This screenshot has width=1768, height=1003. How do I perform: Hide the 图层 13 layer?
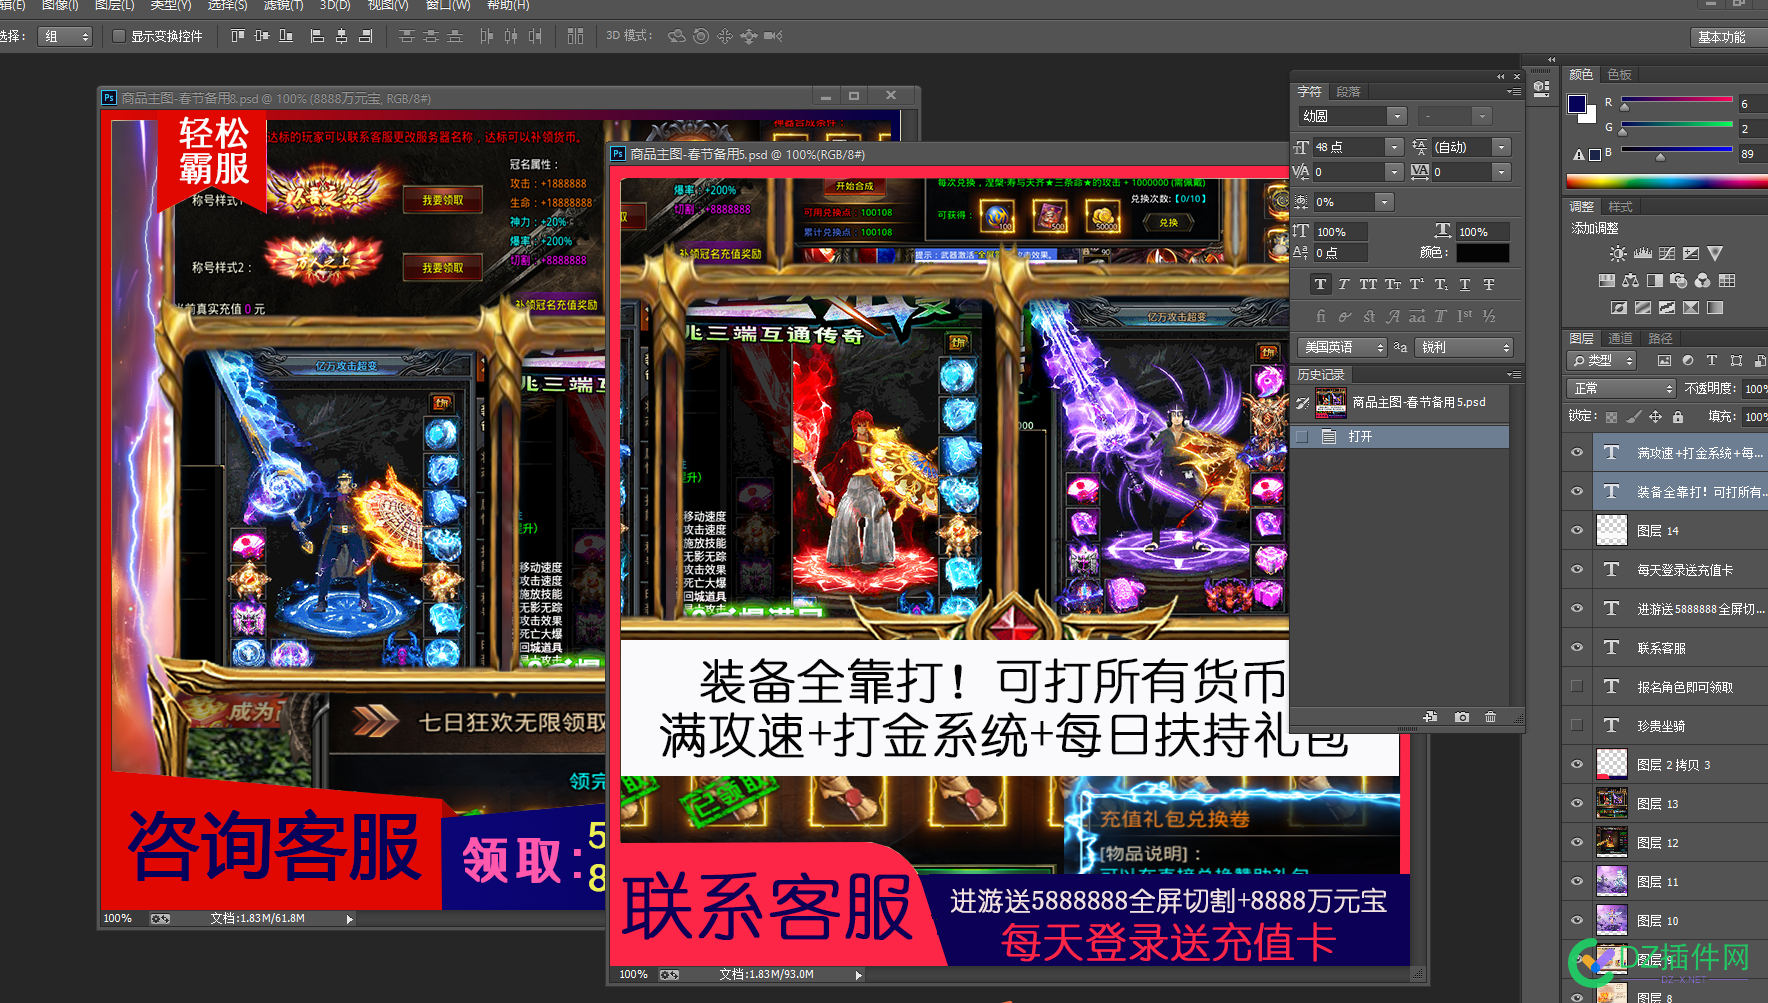(x=1577, y=803)
